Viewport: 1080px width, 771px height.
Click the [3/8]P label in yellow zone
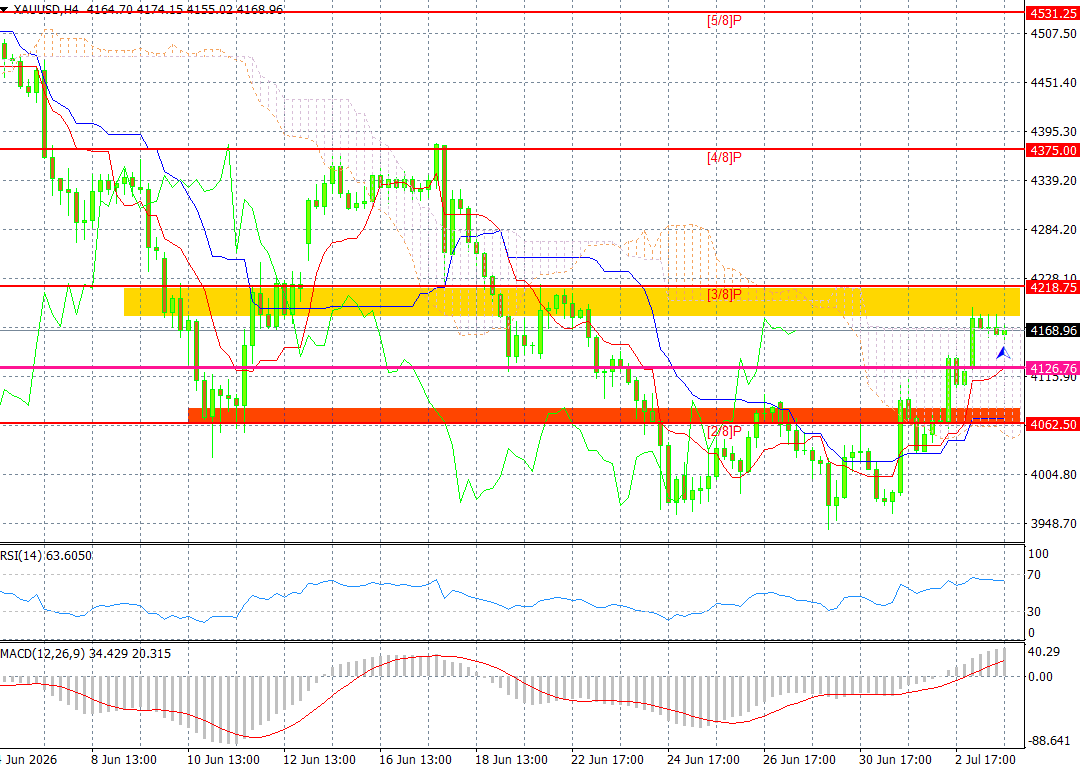coord(724,295)
